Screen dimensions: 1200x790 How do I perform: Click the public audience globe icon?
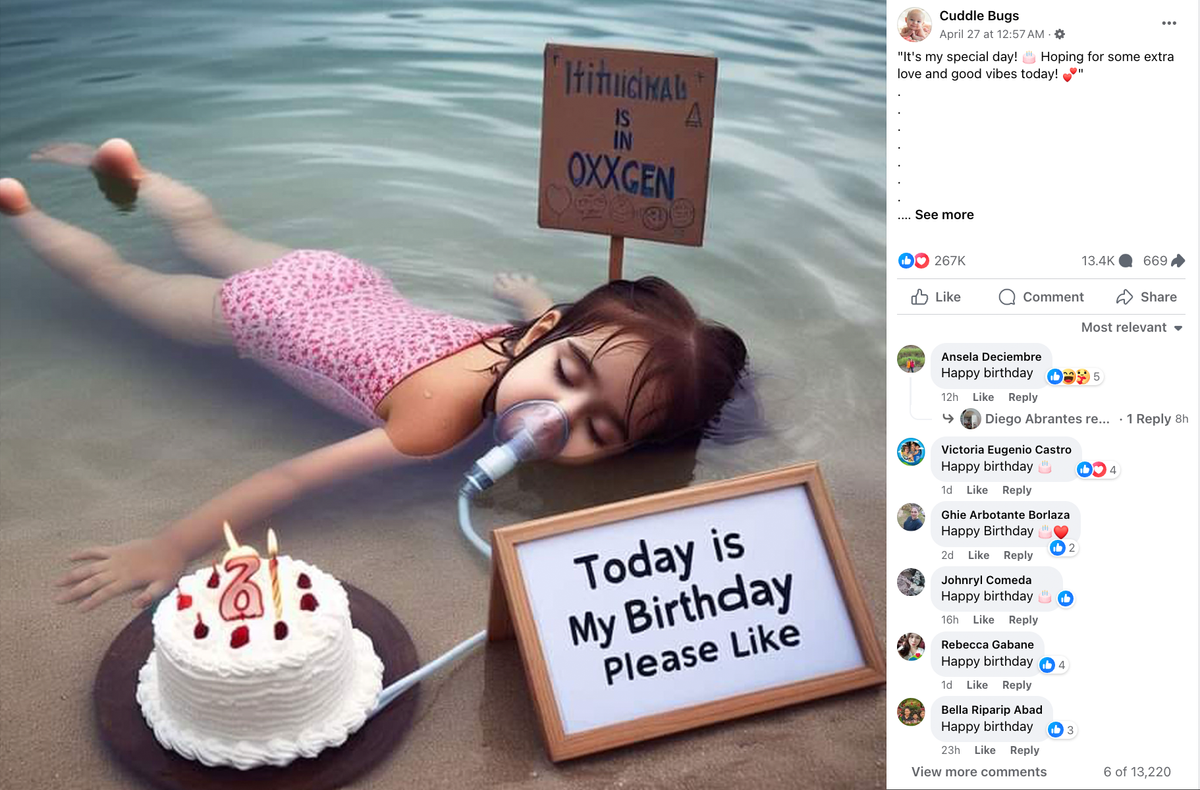tap(1060, 34)
